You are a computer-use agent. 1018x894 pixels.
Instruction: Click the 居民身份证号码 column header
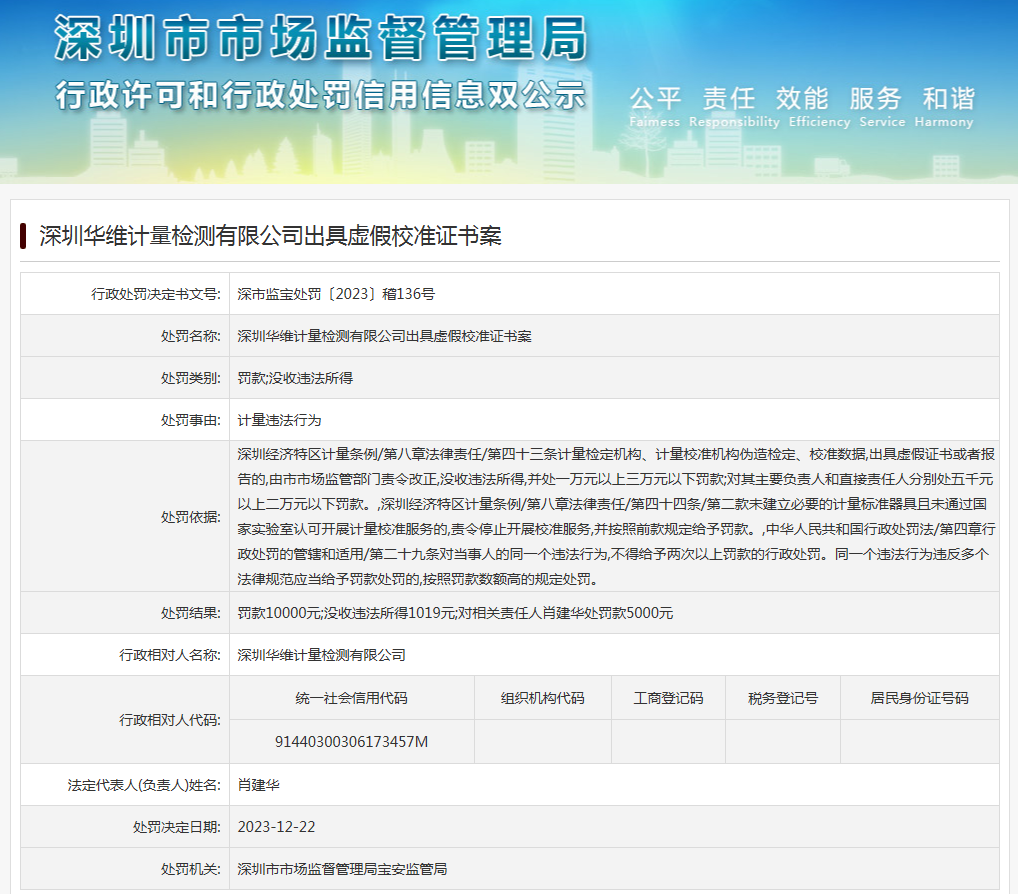[919, 698]
